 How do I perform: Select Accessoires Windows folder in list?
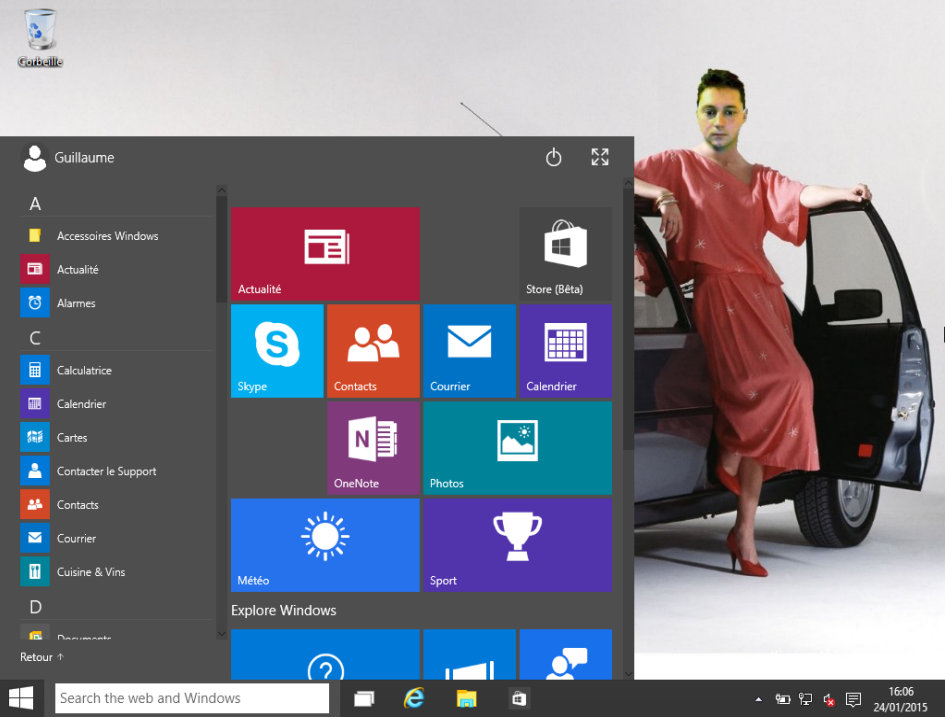107,236
